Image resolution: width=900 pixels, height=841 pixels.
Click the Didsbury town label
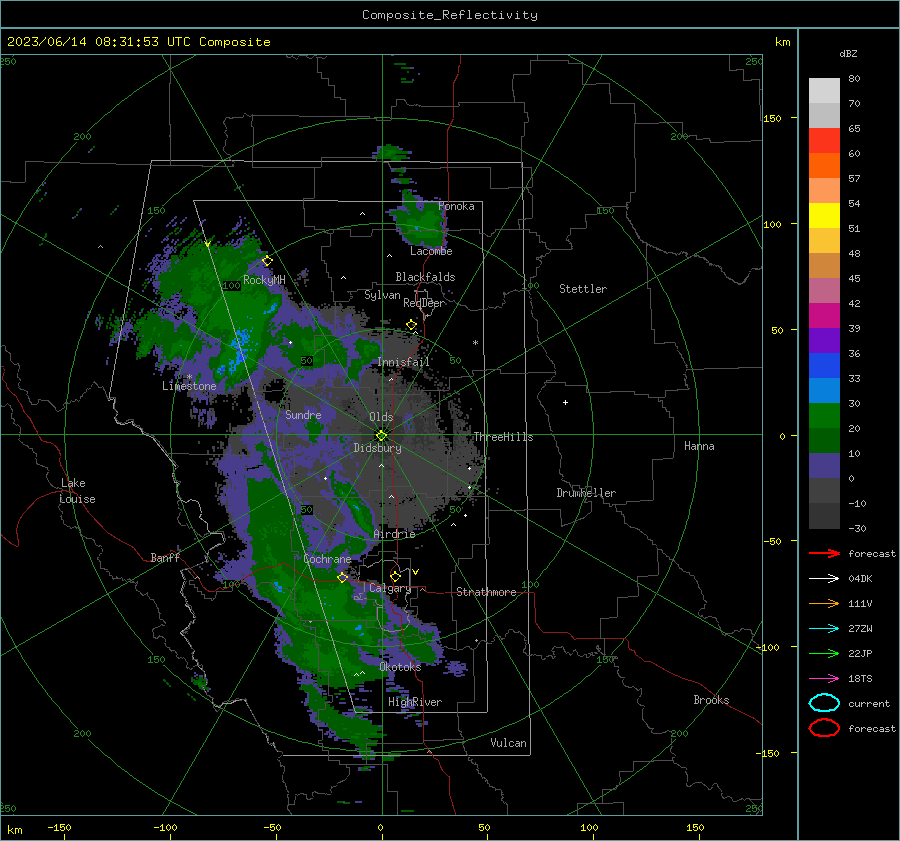377,448
